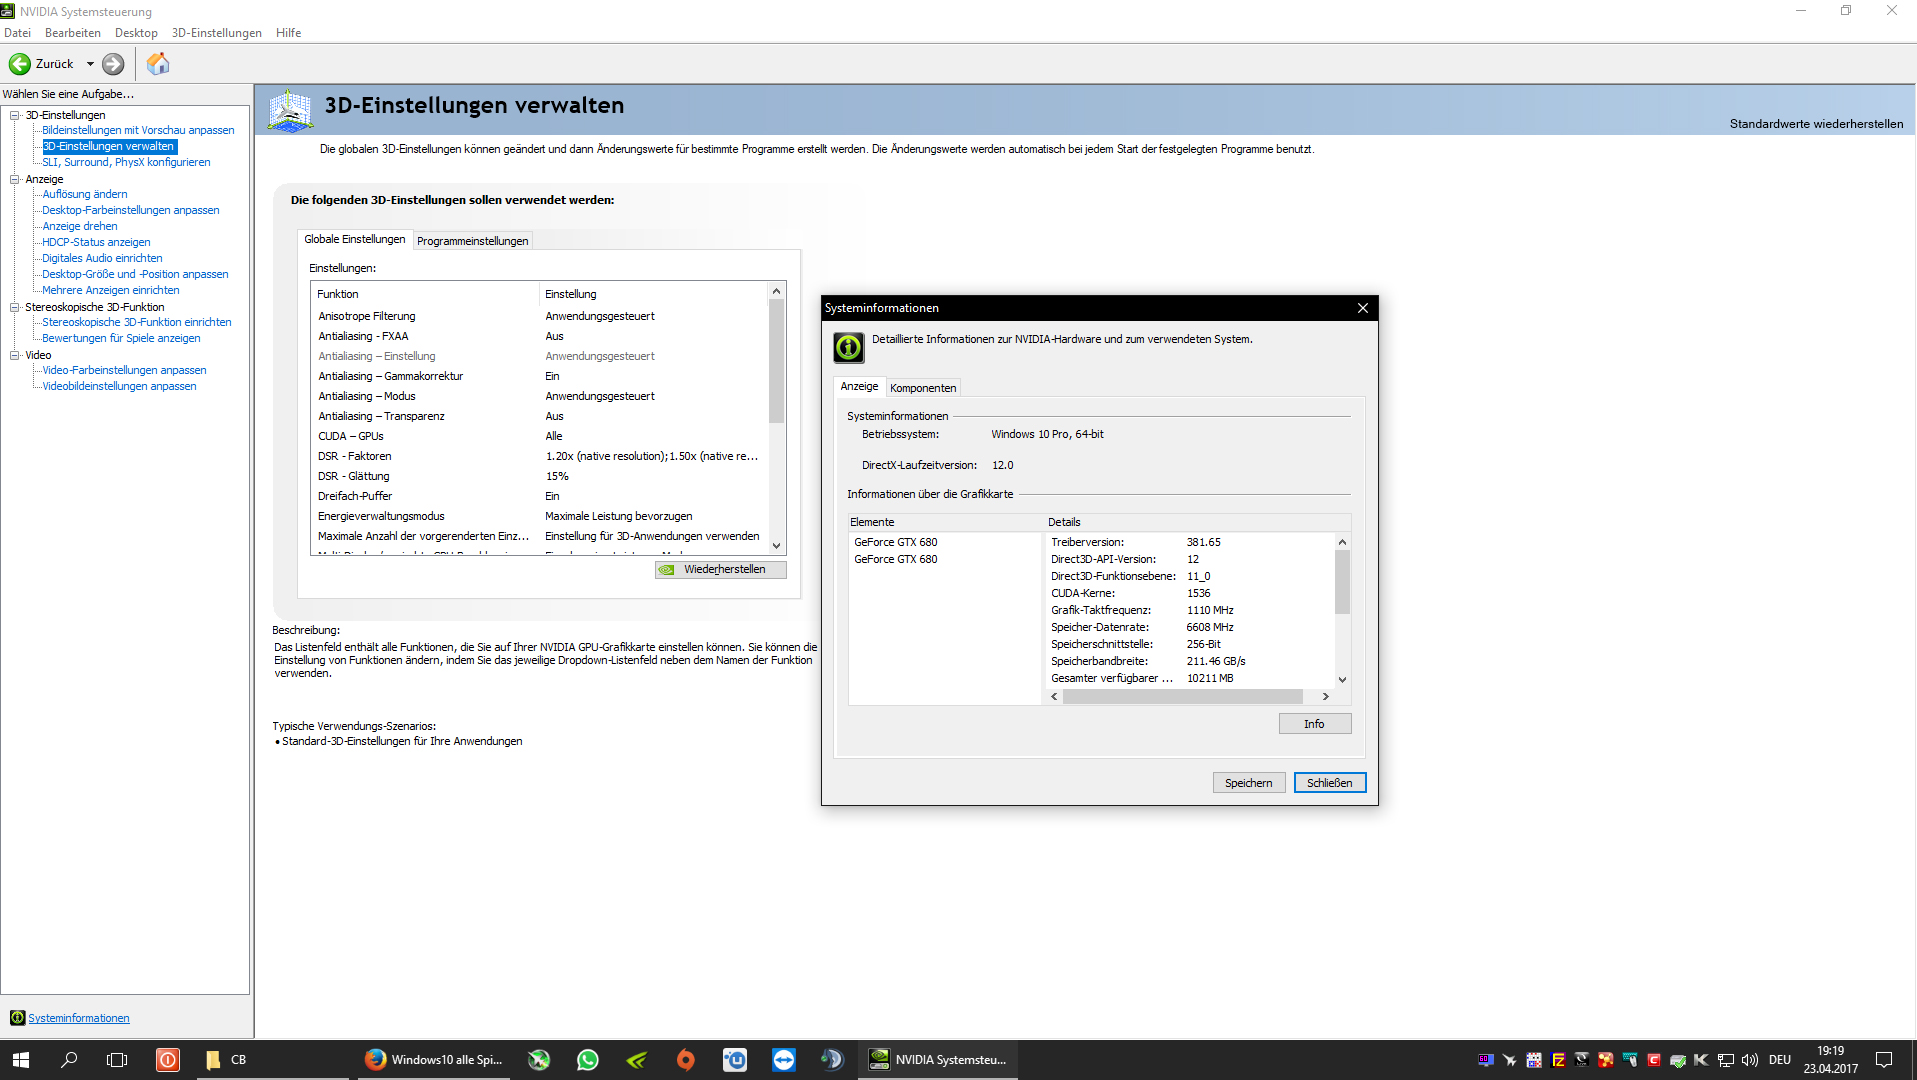Click the green info icon in the Systeminformationen dialog
The width and height of the screenshot is (1917, 1080).
point(848,347)
